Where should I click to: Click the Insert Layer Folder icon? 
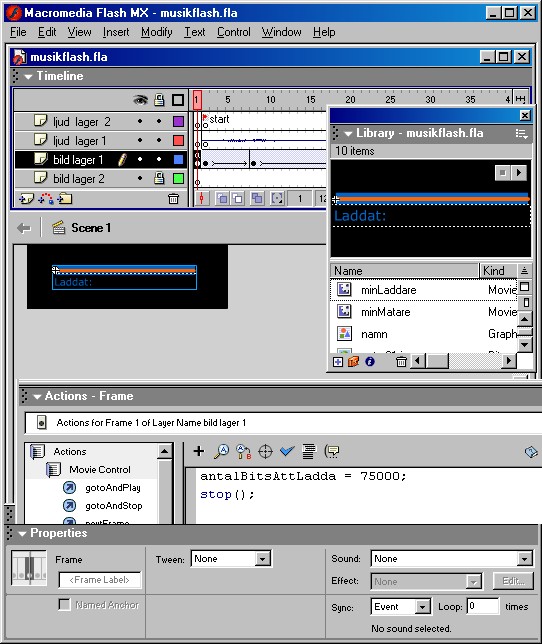[x=64, y=199]
